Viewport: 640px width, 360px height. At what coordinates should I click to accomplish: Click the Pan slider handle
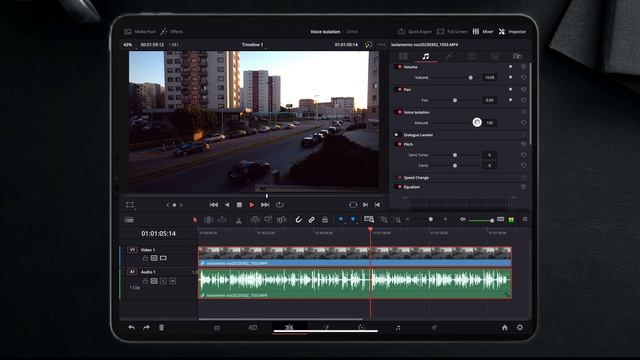[455, 100]
